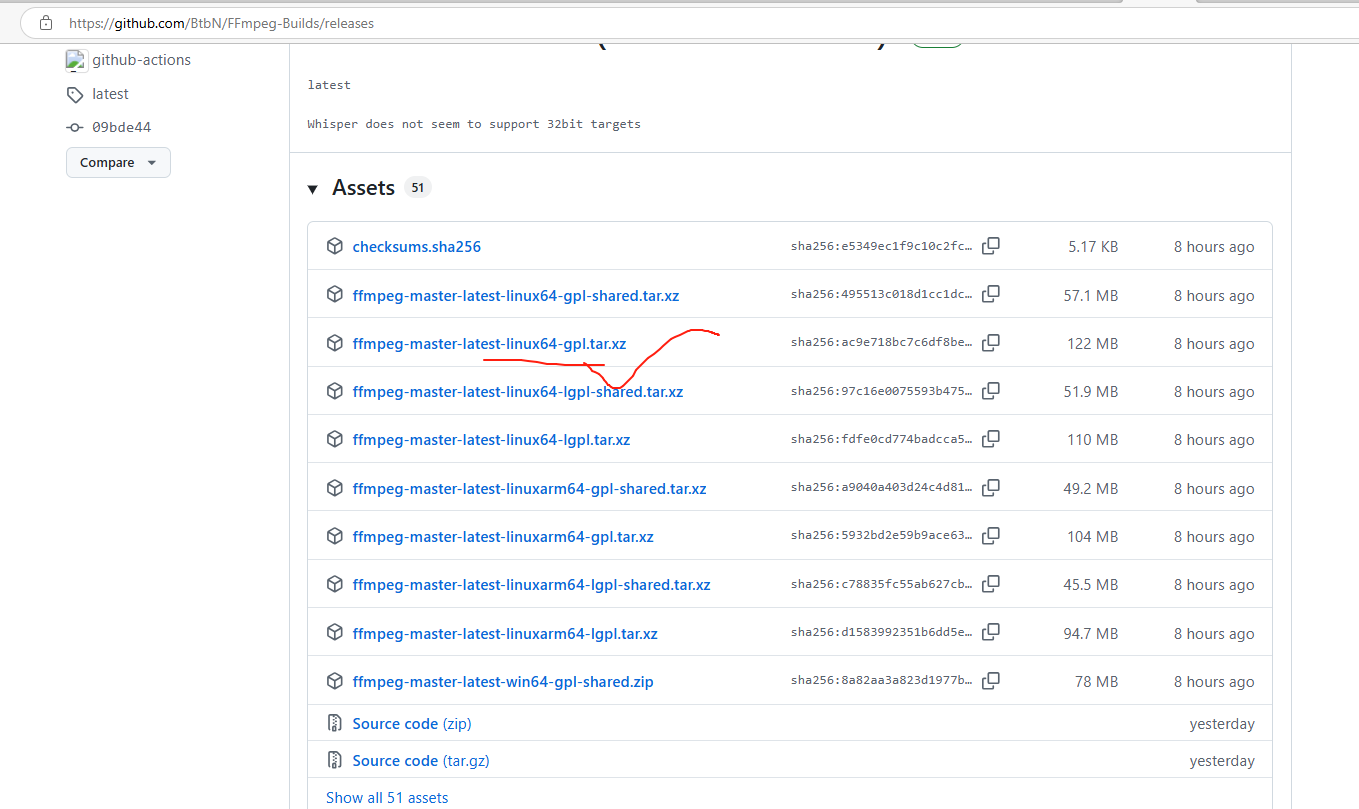Download Source code (tar.gz)
Image resolution: width=1359 pixels, height=809 pixels.
click(421, 761)
